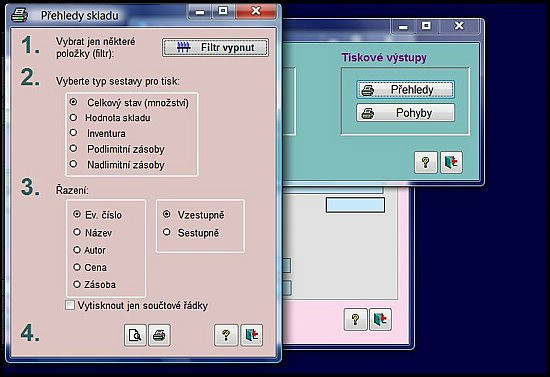Click exit door icon in pink background window
Screen dimensions: 550x377
pyautogui.click(x=381, y=319)
